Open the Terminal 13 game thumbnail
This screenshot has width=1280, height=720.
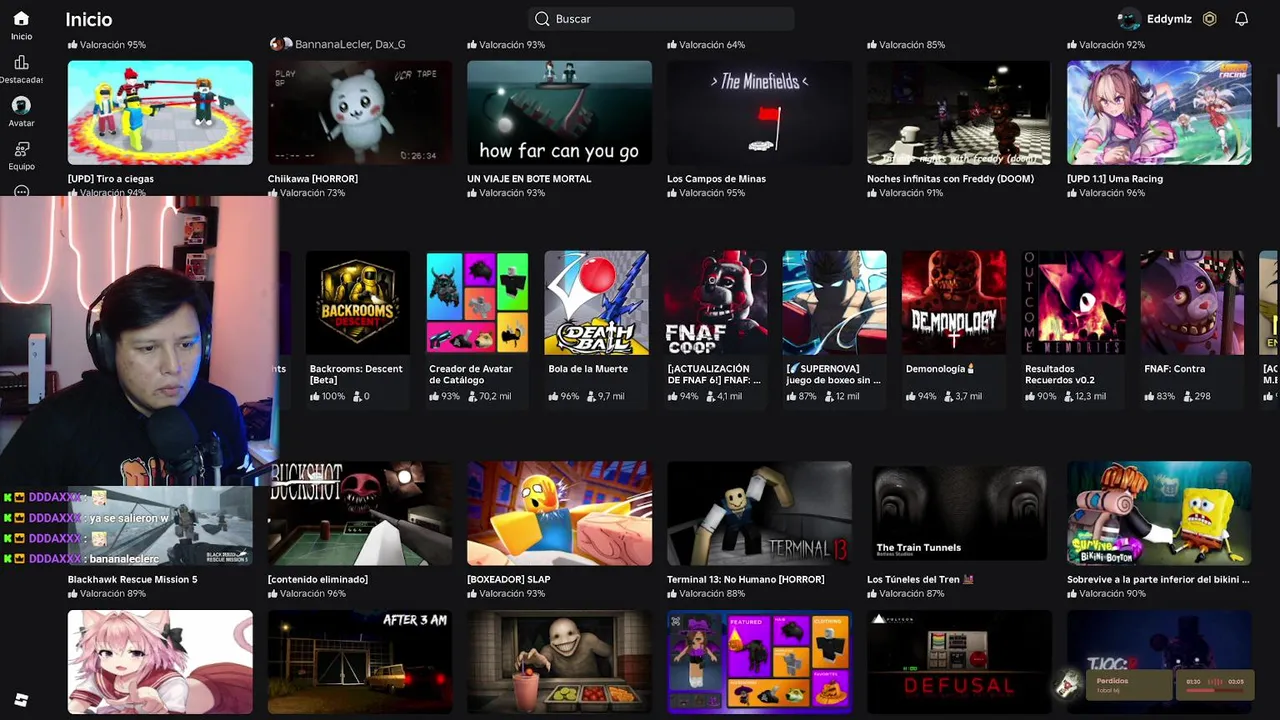(759, 513)
